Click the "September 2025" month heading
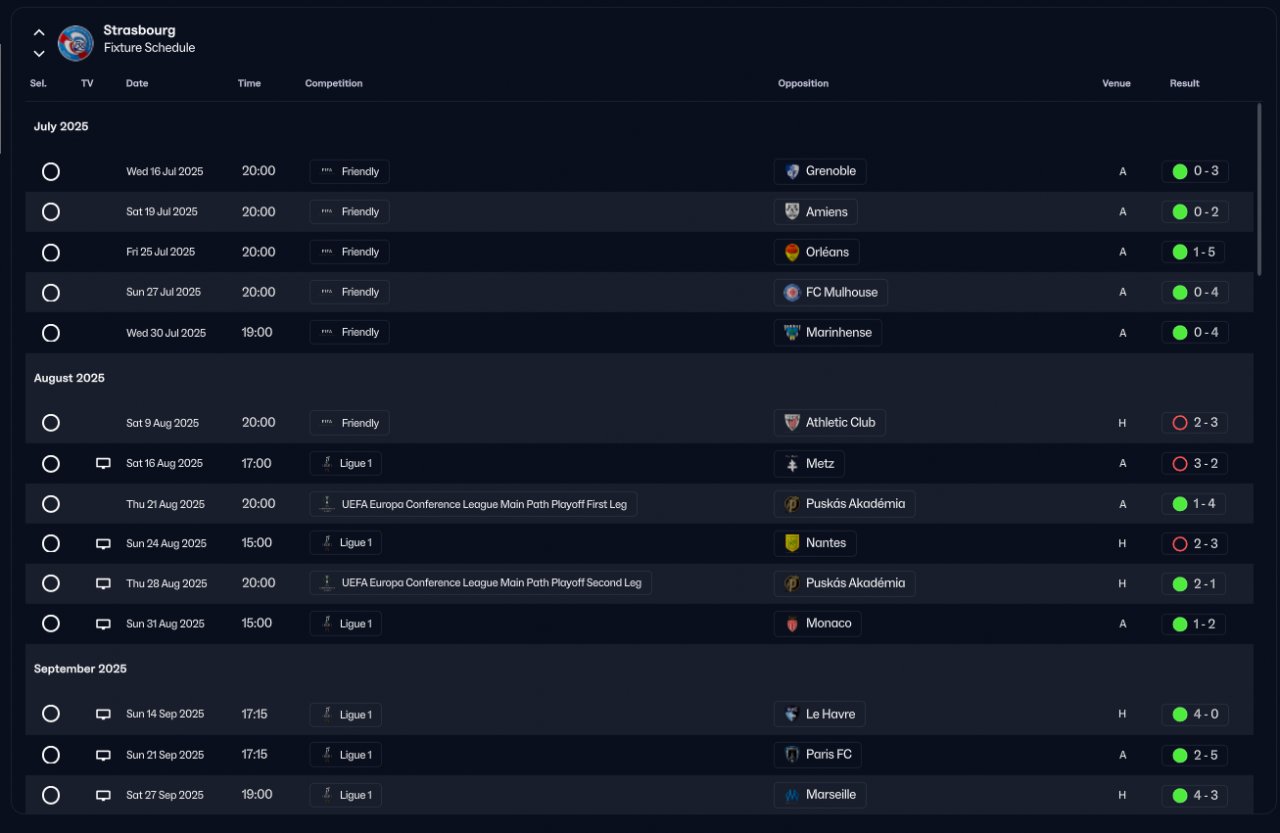The width and height of the screenshot is (1280, 833). (80, 669)
